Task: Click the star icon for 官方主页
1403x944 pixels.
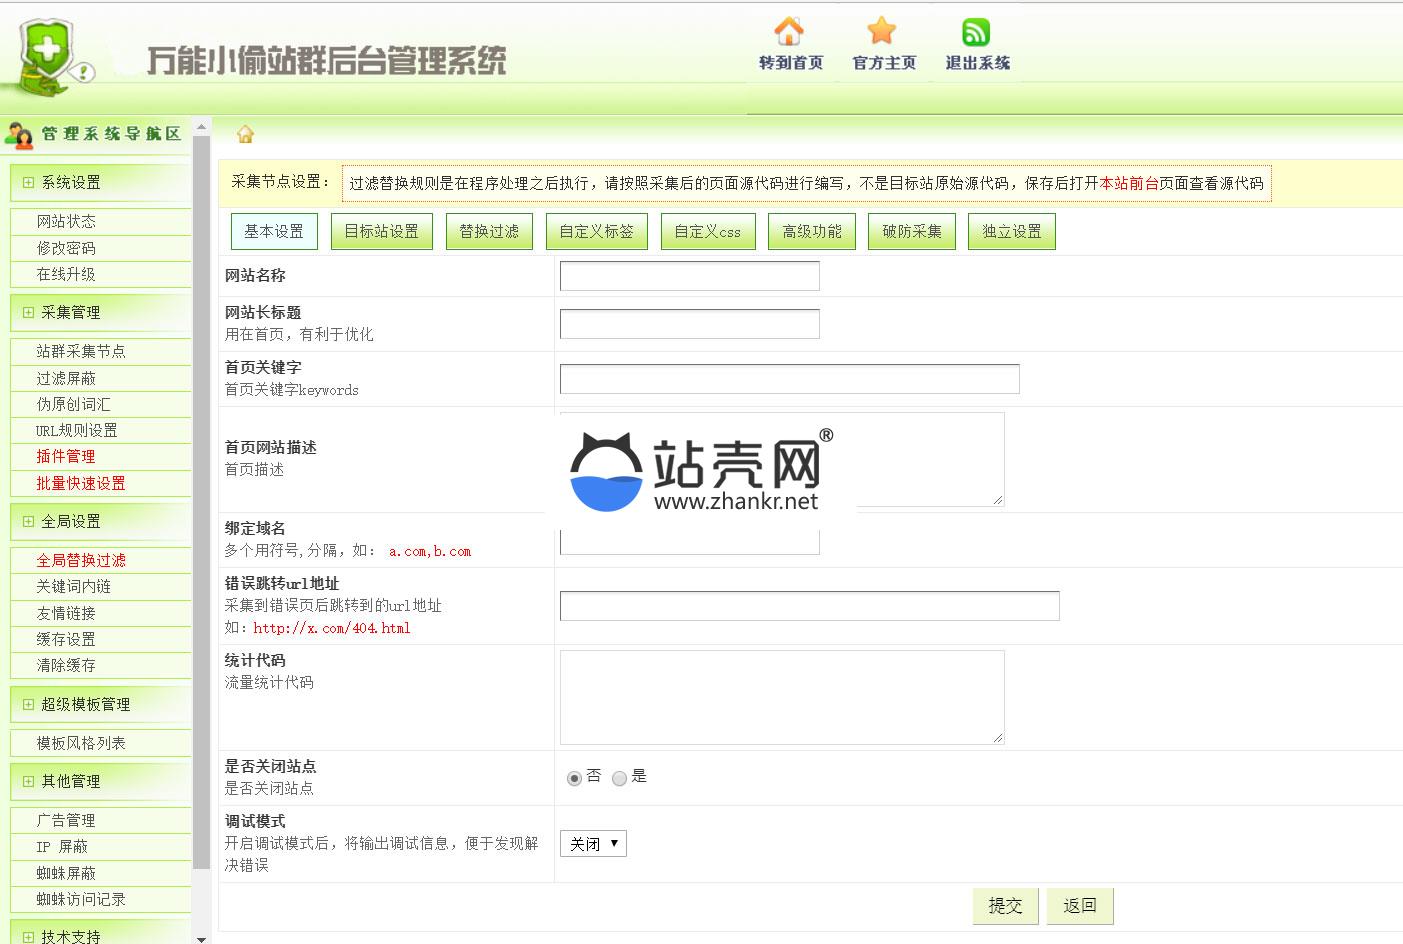Action: (882, 31)
